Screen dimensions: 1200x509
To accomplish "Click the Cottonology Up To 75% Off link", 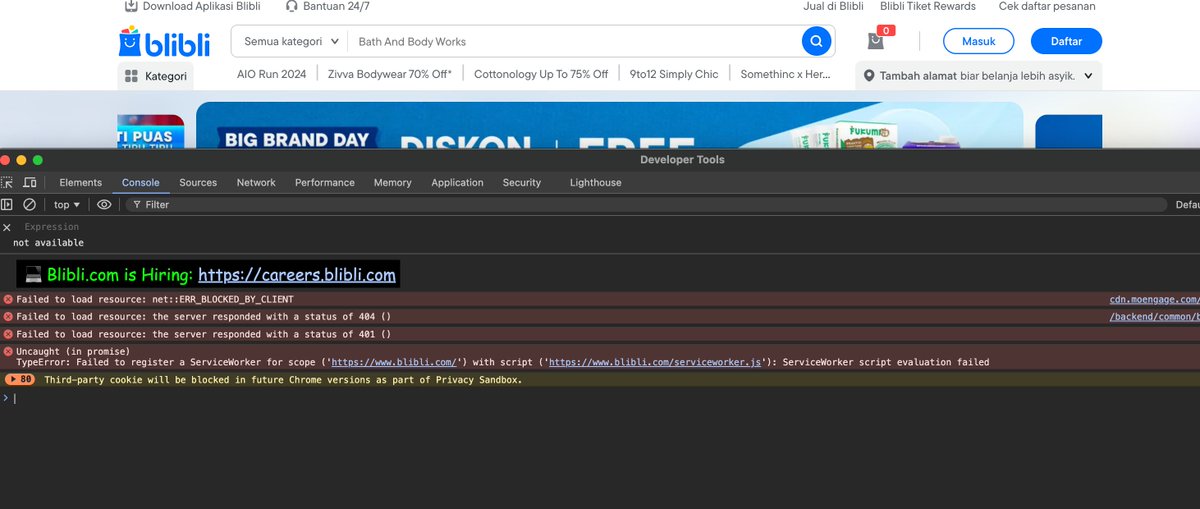I will tap(541, 74).
